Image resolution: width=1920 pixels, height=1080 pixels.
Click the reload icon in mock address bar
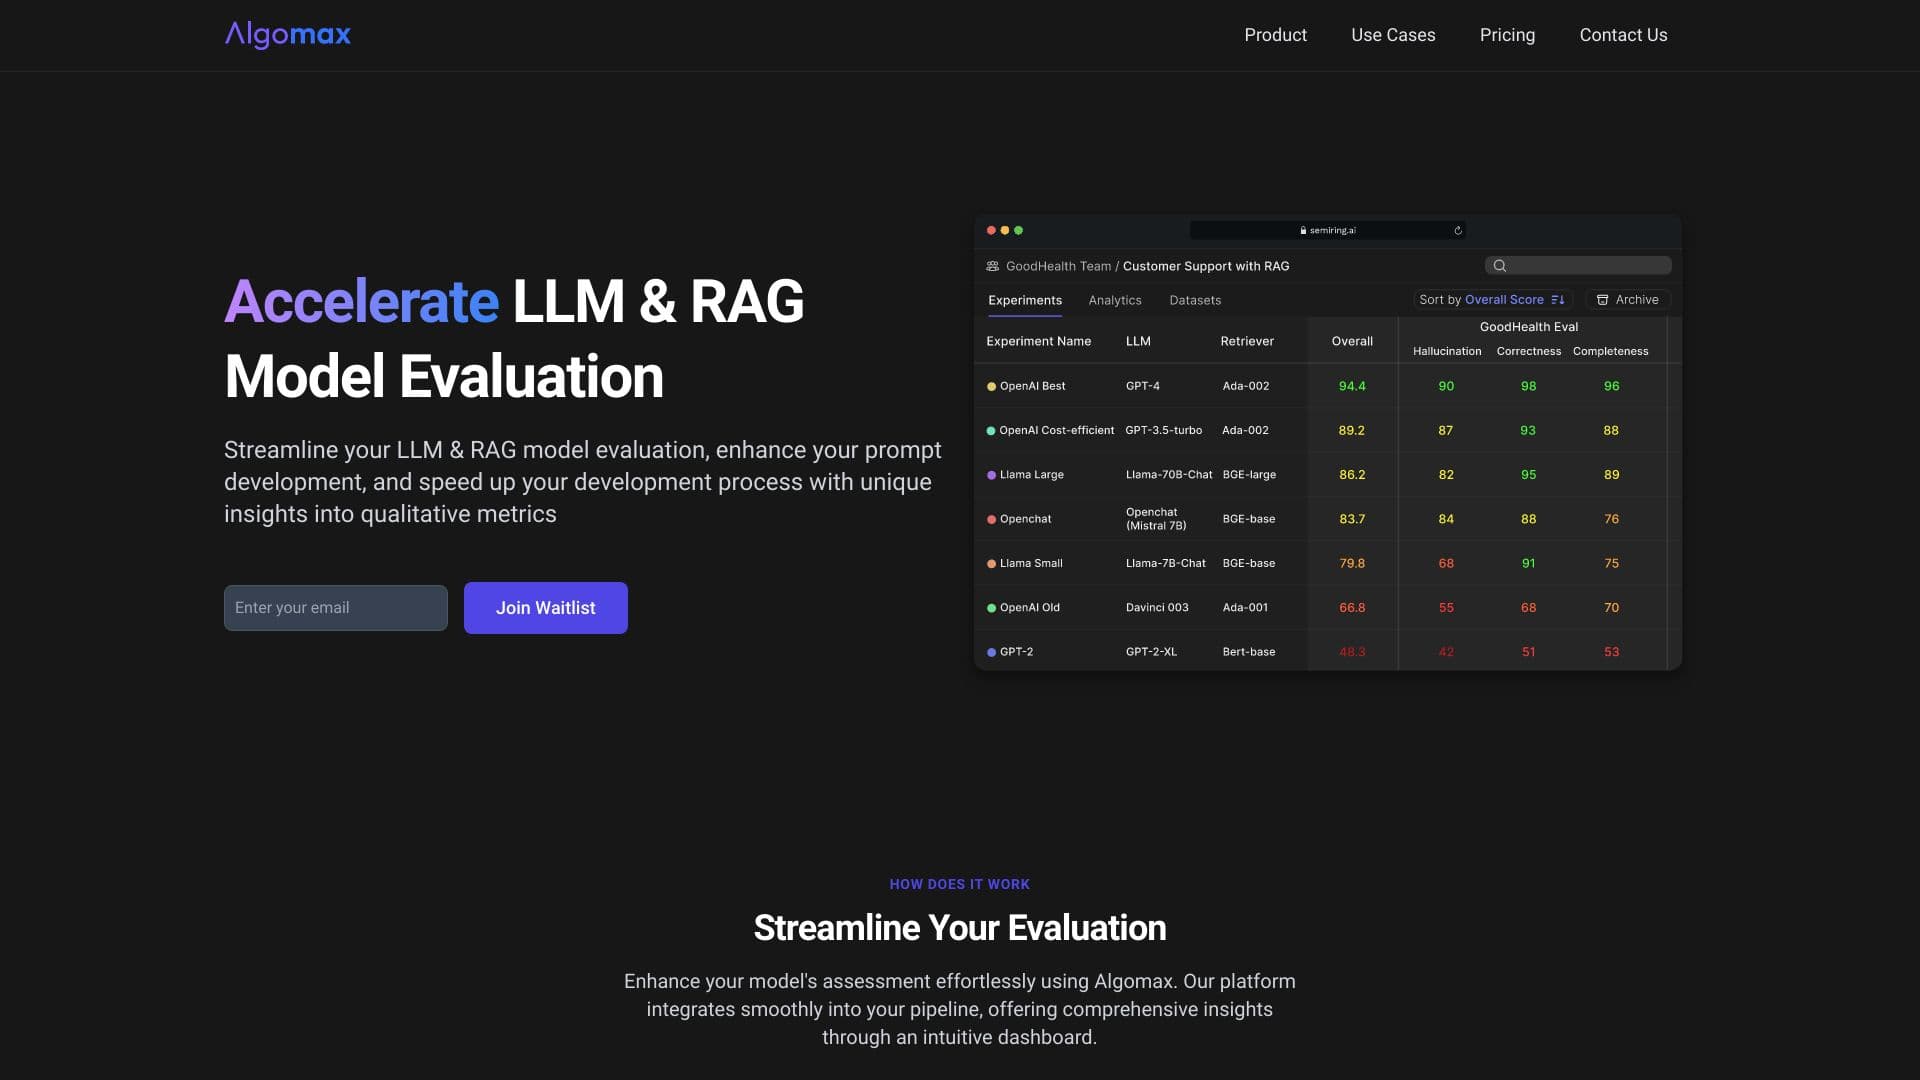(1458, 231)
